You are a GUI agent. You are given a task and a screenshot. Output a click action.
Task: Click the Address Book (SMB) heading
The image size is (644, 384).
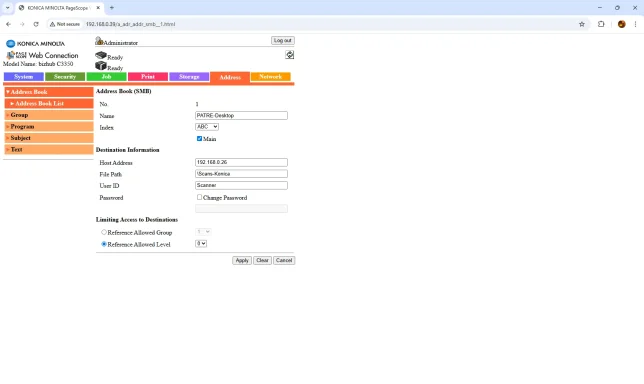coord(124,91)
